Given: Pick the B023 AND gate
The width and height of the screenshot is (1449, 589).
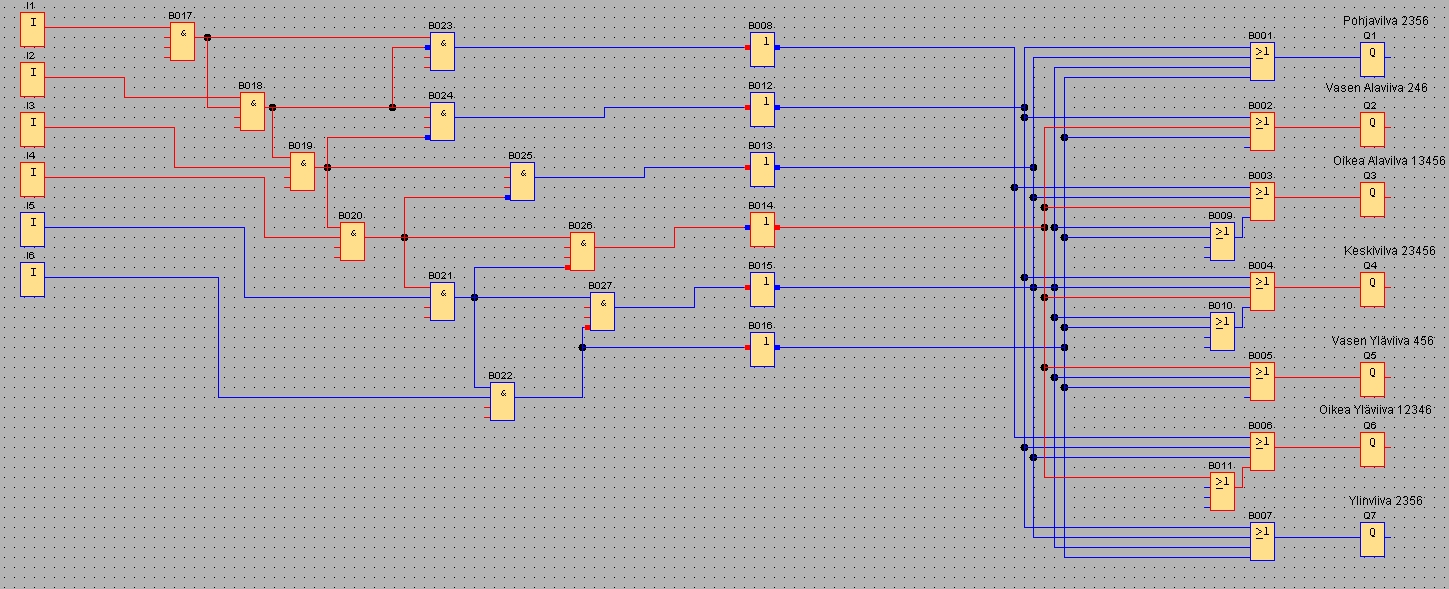Looking at the screenshot, I should pos(442,52).
